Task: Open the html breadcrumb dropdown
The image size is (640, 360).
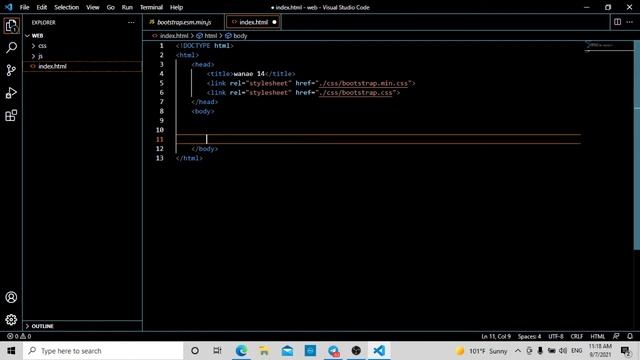Action: pyautogui.click(x=207, y=36)
